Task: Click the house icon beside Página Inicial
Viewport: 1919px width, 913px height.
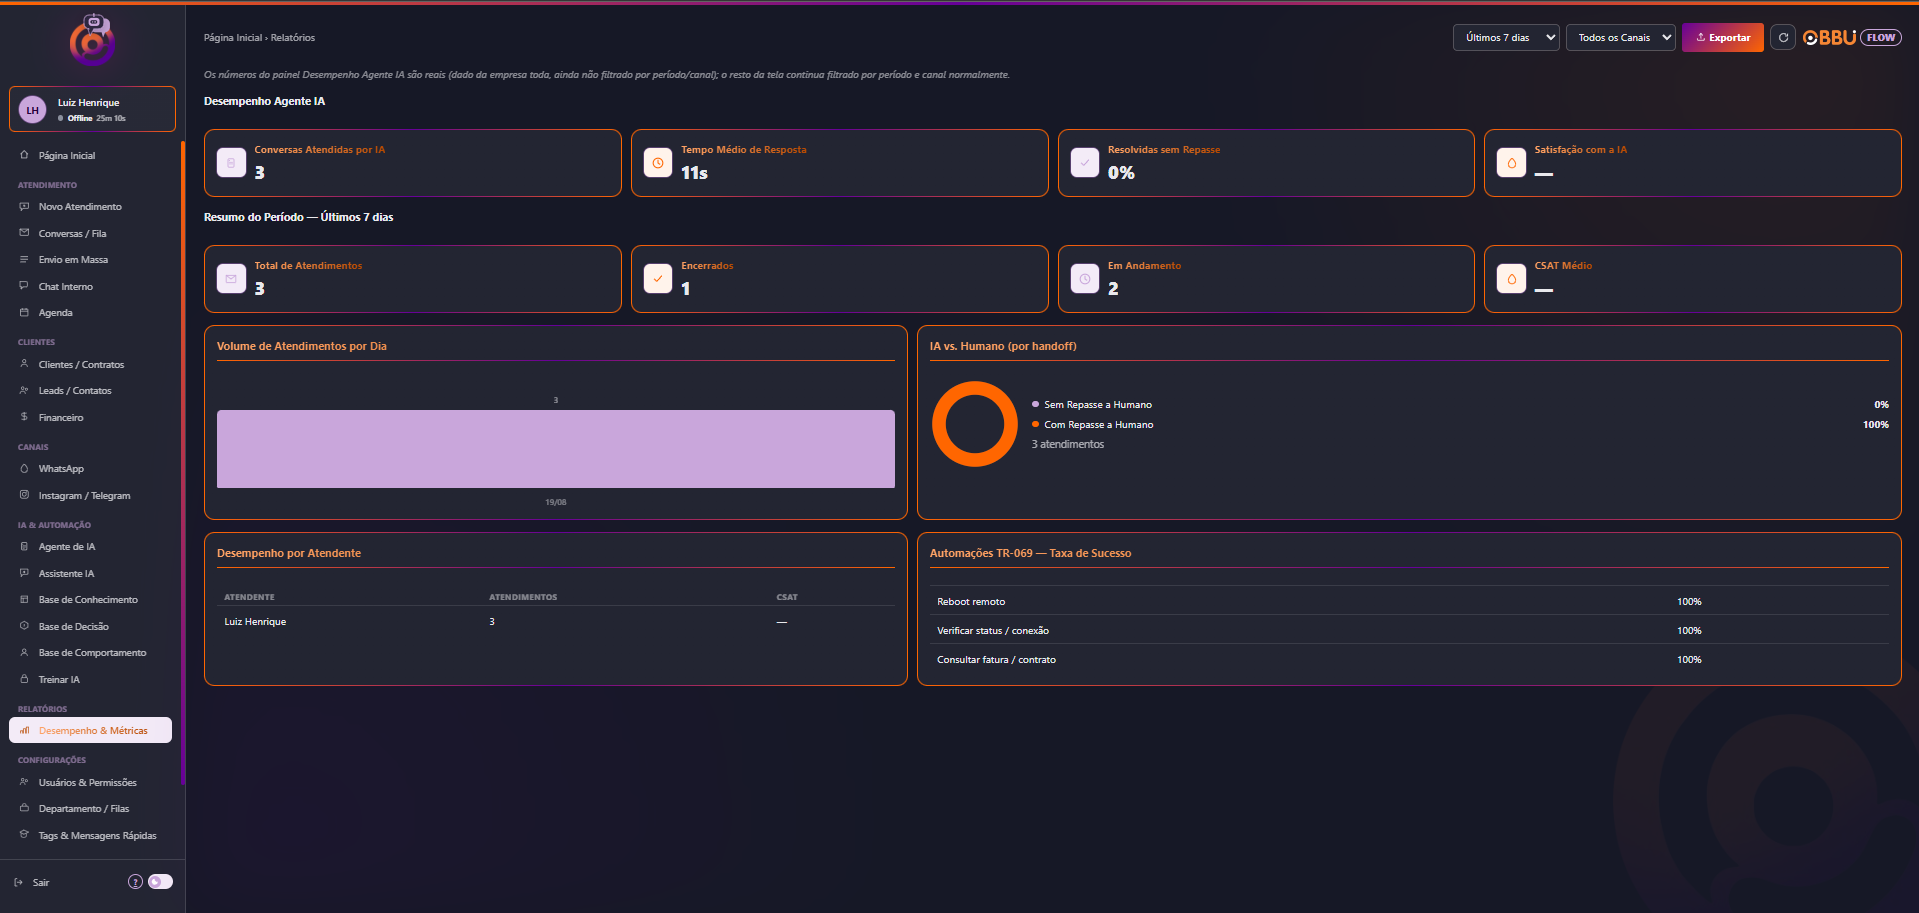Action: pos(24,155)
